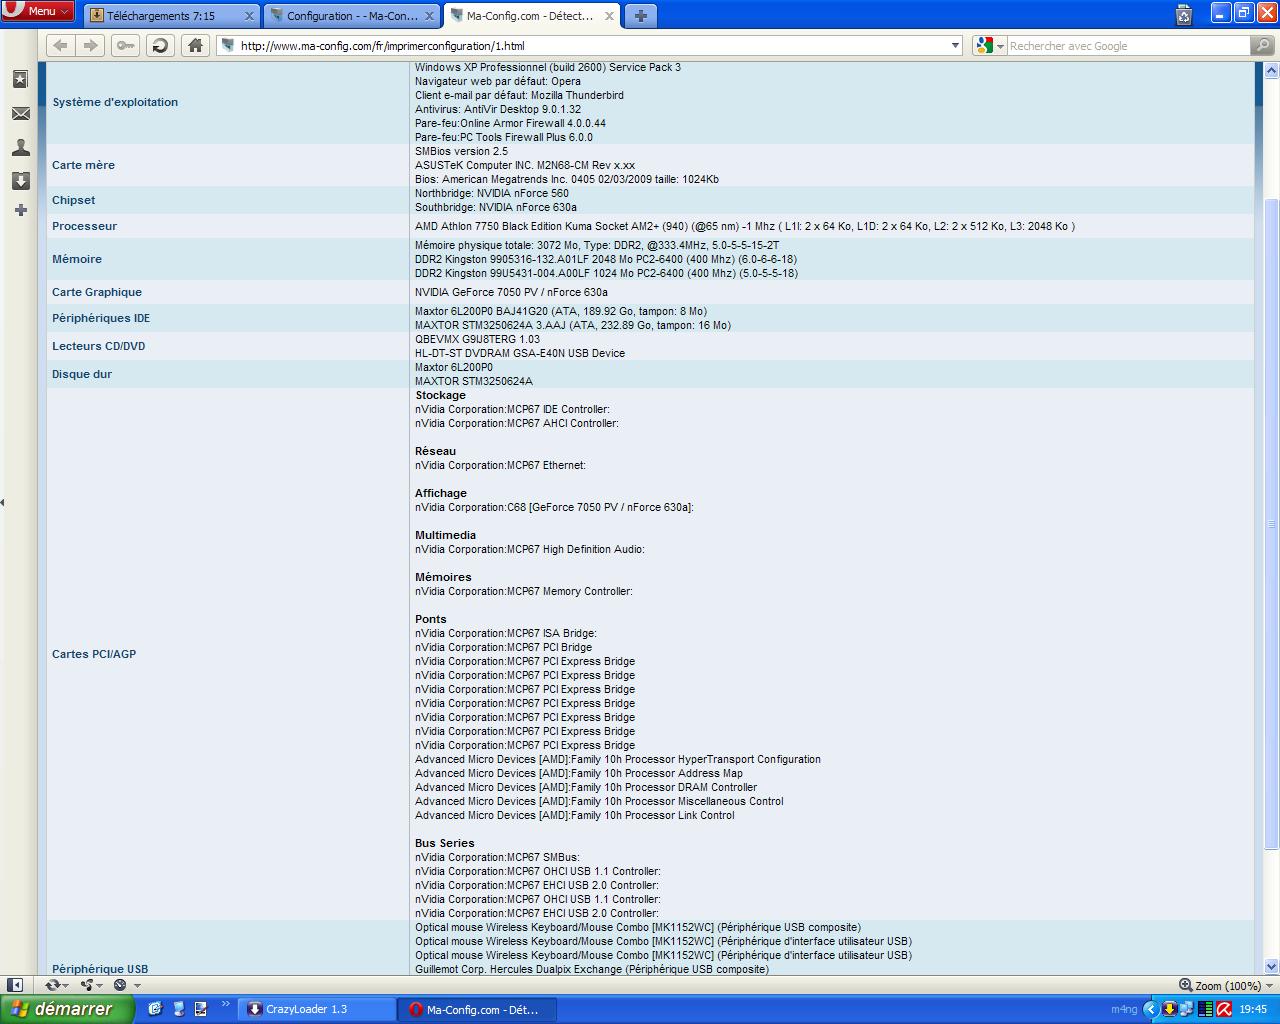Open the Bookmarks star panel in sidebar
Viewport: 1280px width, 1024px height.
tap(20, 79)
